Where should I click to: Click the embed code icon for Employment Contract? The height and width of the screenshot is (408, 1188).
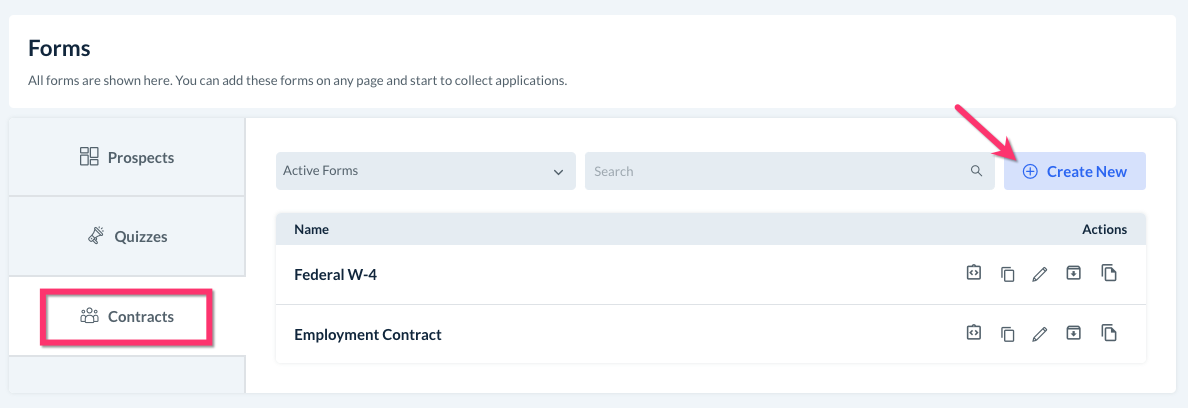pyautogui.click(x=973, y=333)
